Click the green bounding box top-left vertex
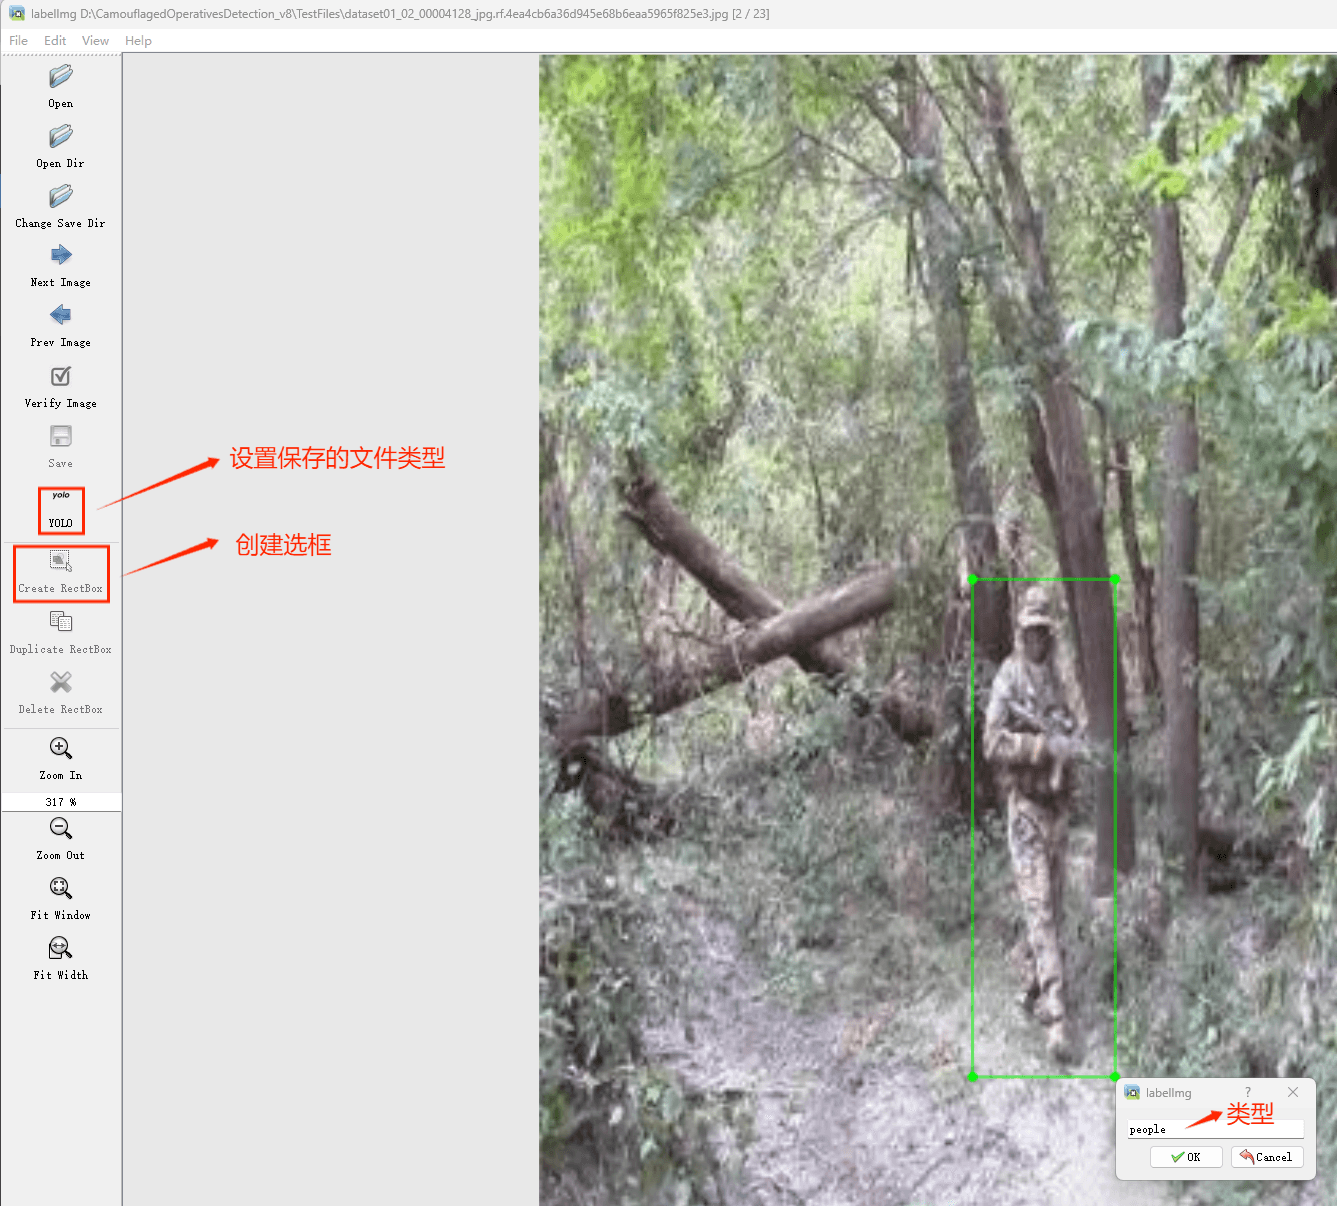Viewport: 1337px width, 1206px height. pos(973,579)
